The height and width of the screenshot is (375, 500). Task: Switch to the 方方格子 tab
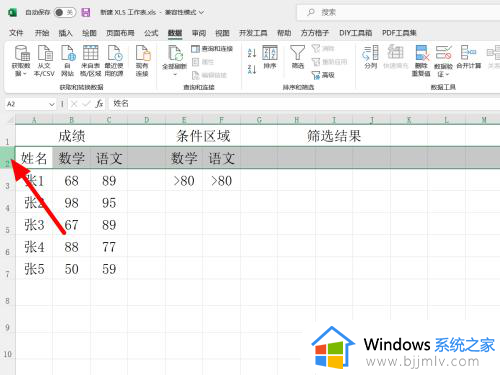click(x=315, y=33)
